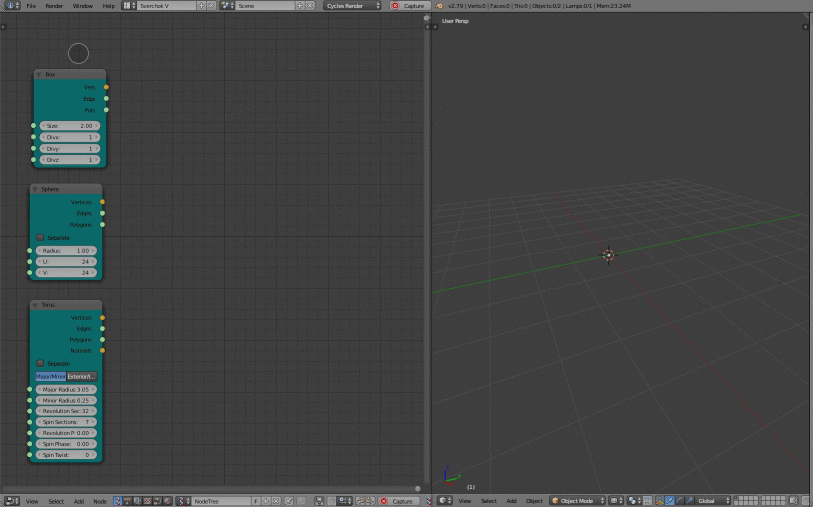Screen dimensions: 813x507
Task: Click the Blender logo next to version text
Action: tap(440, 5)
